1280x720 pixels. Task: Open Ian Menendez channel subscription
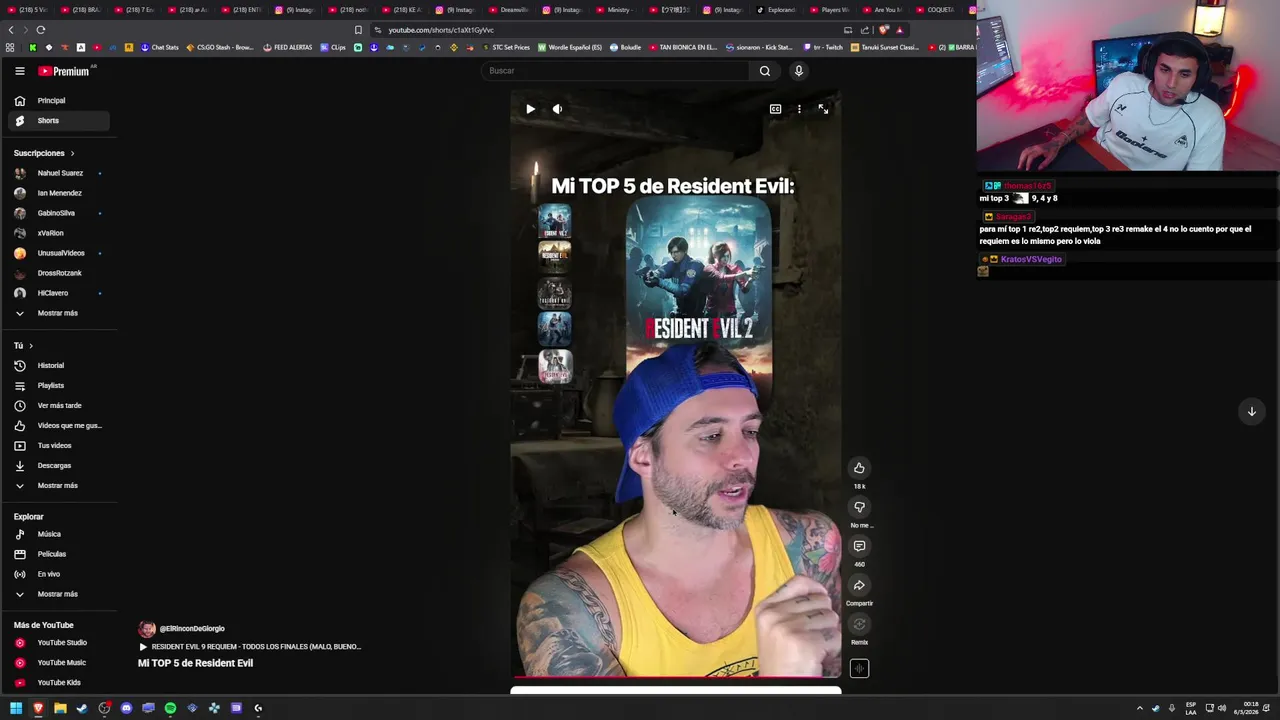(x=59, y=193)
